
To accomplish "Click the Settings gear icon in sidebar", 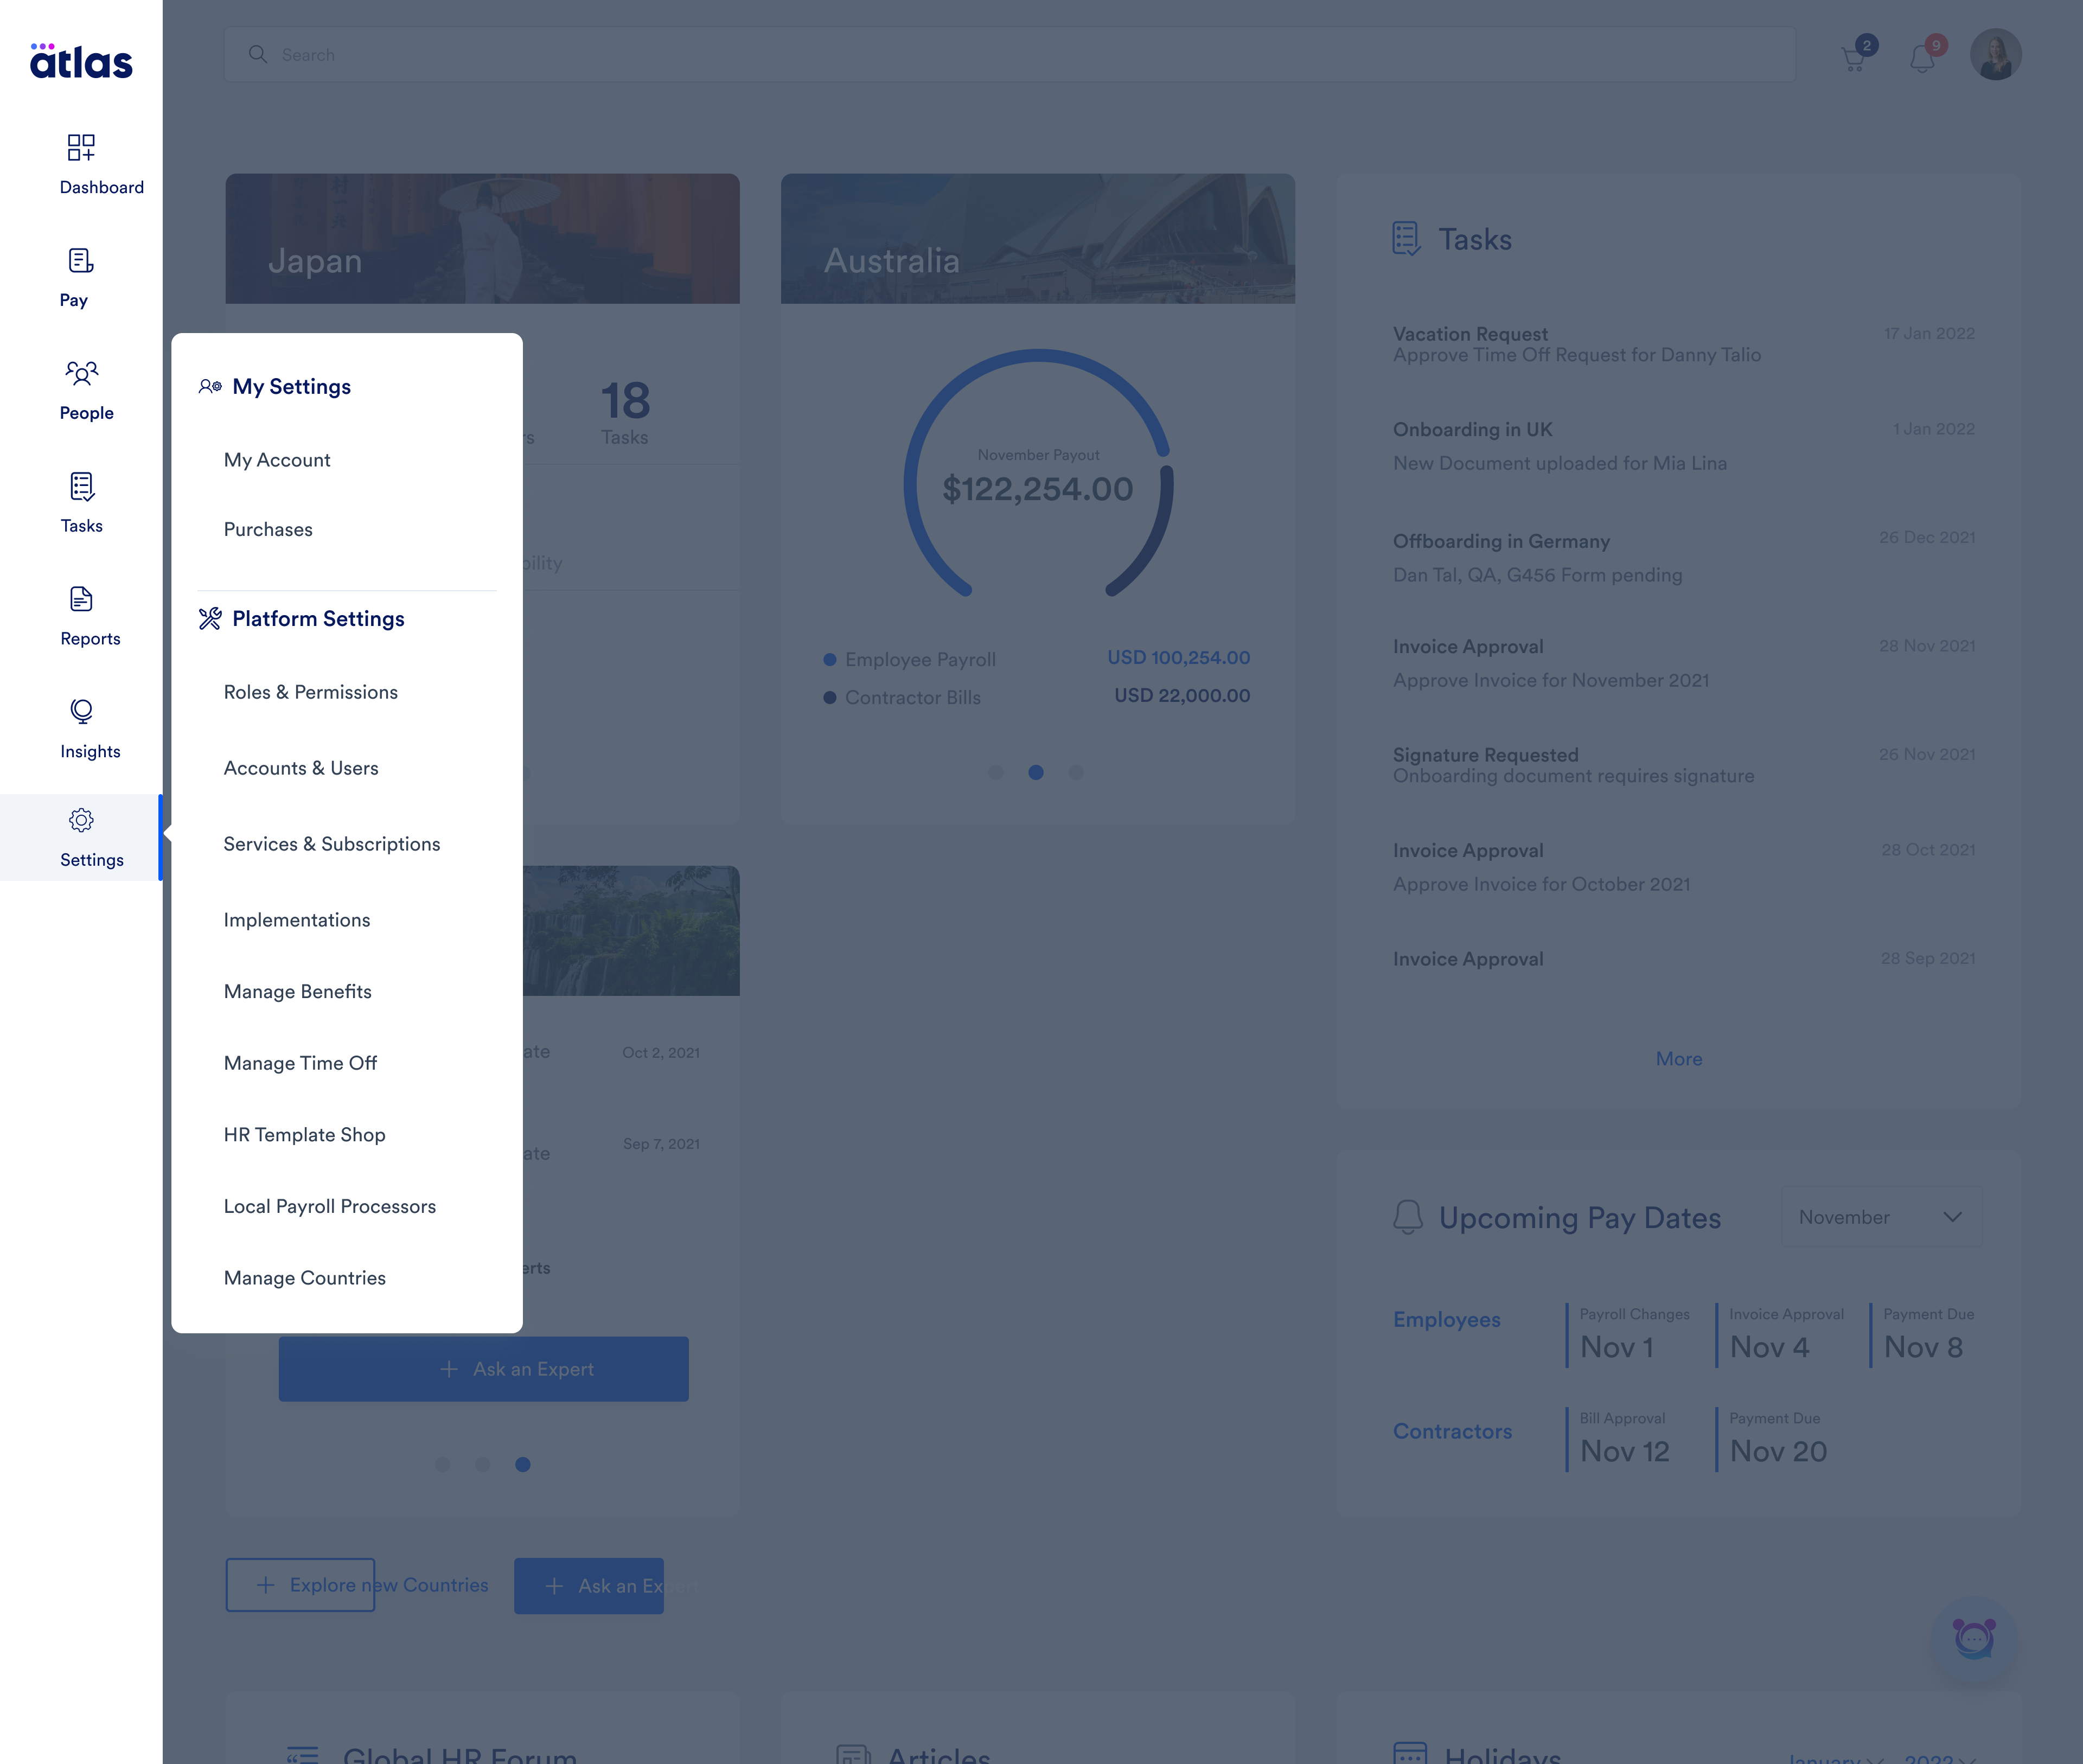I will click(x=81, y=820).
